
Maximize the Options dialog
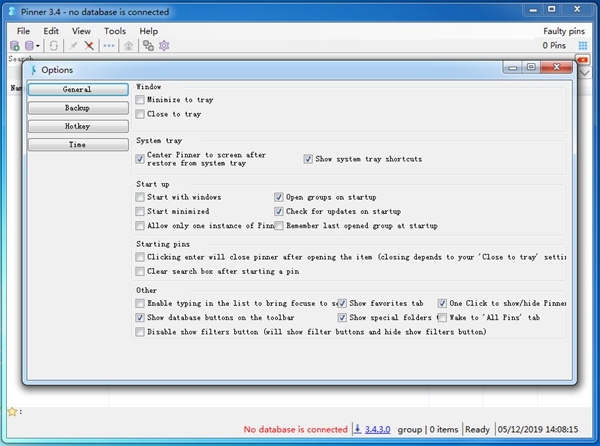pos(531,67)
